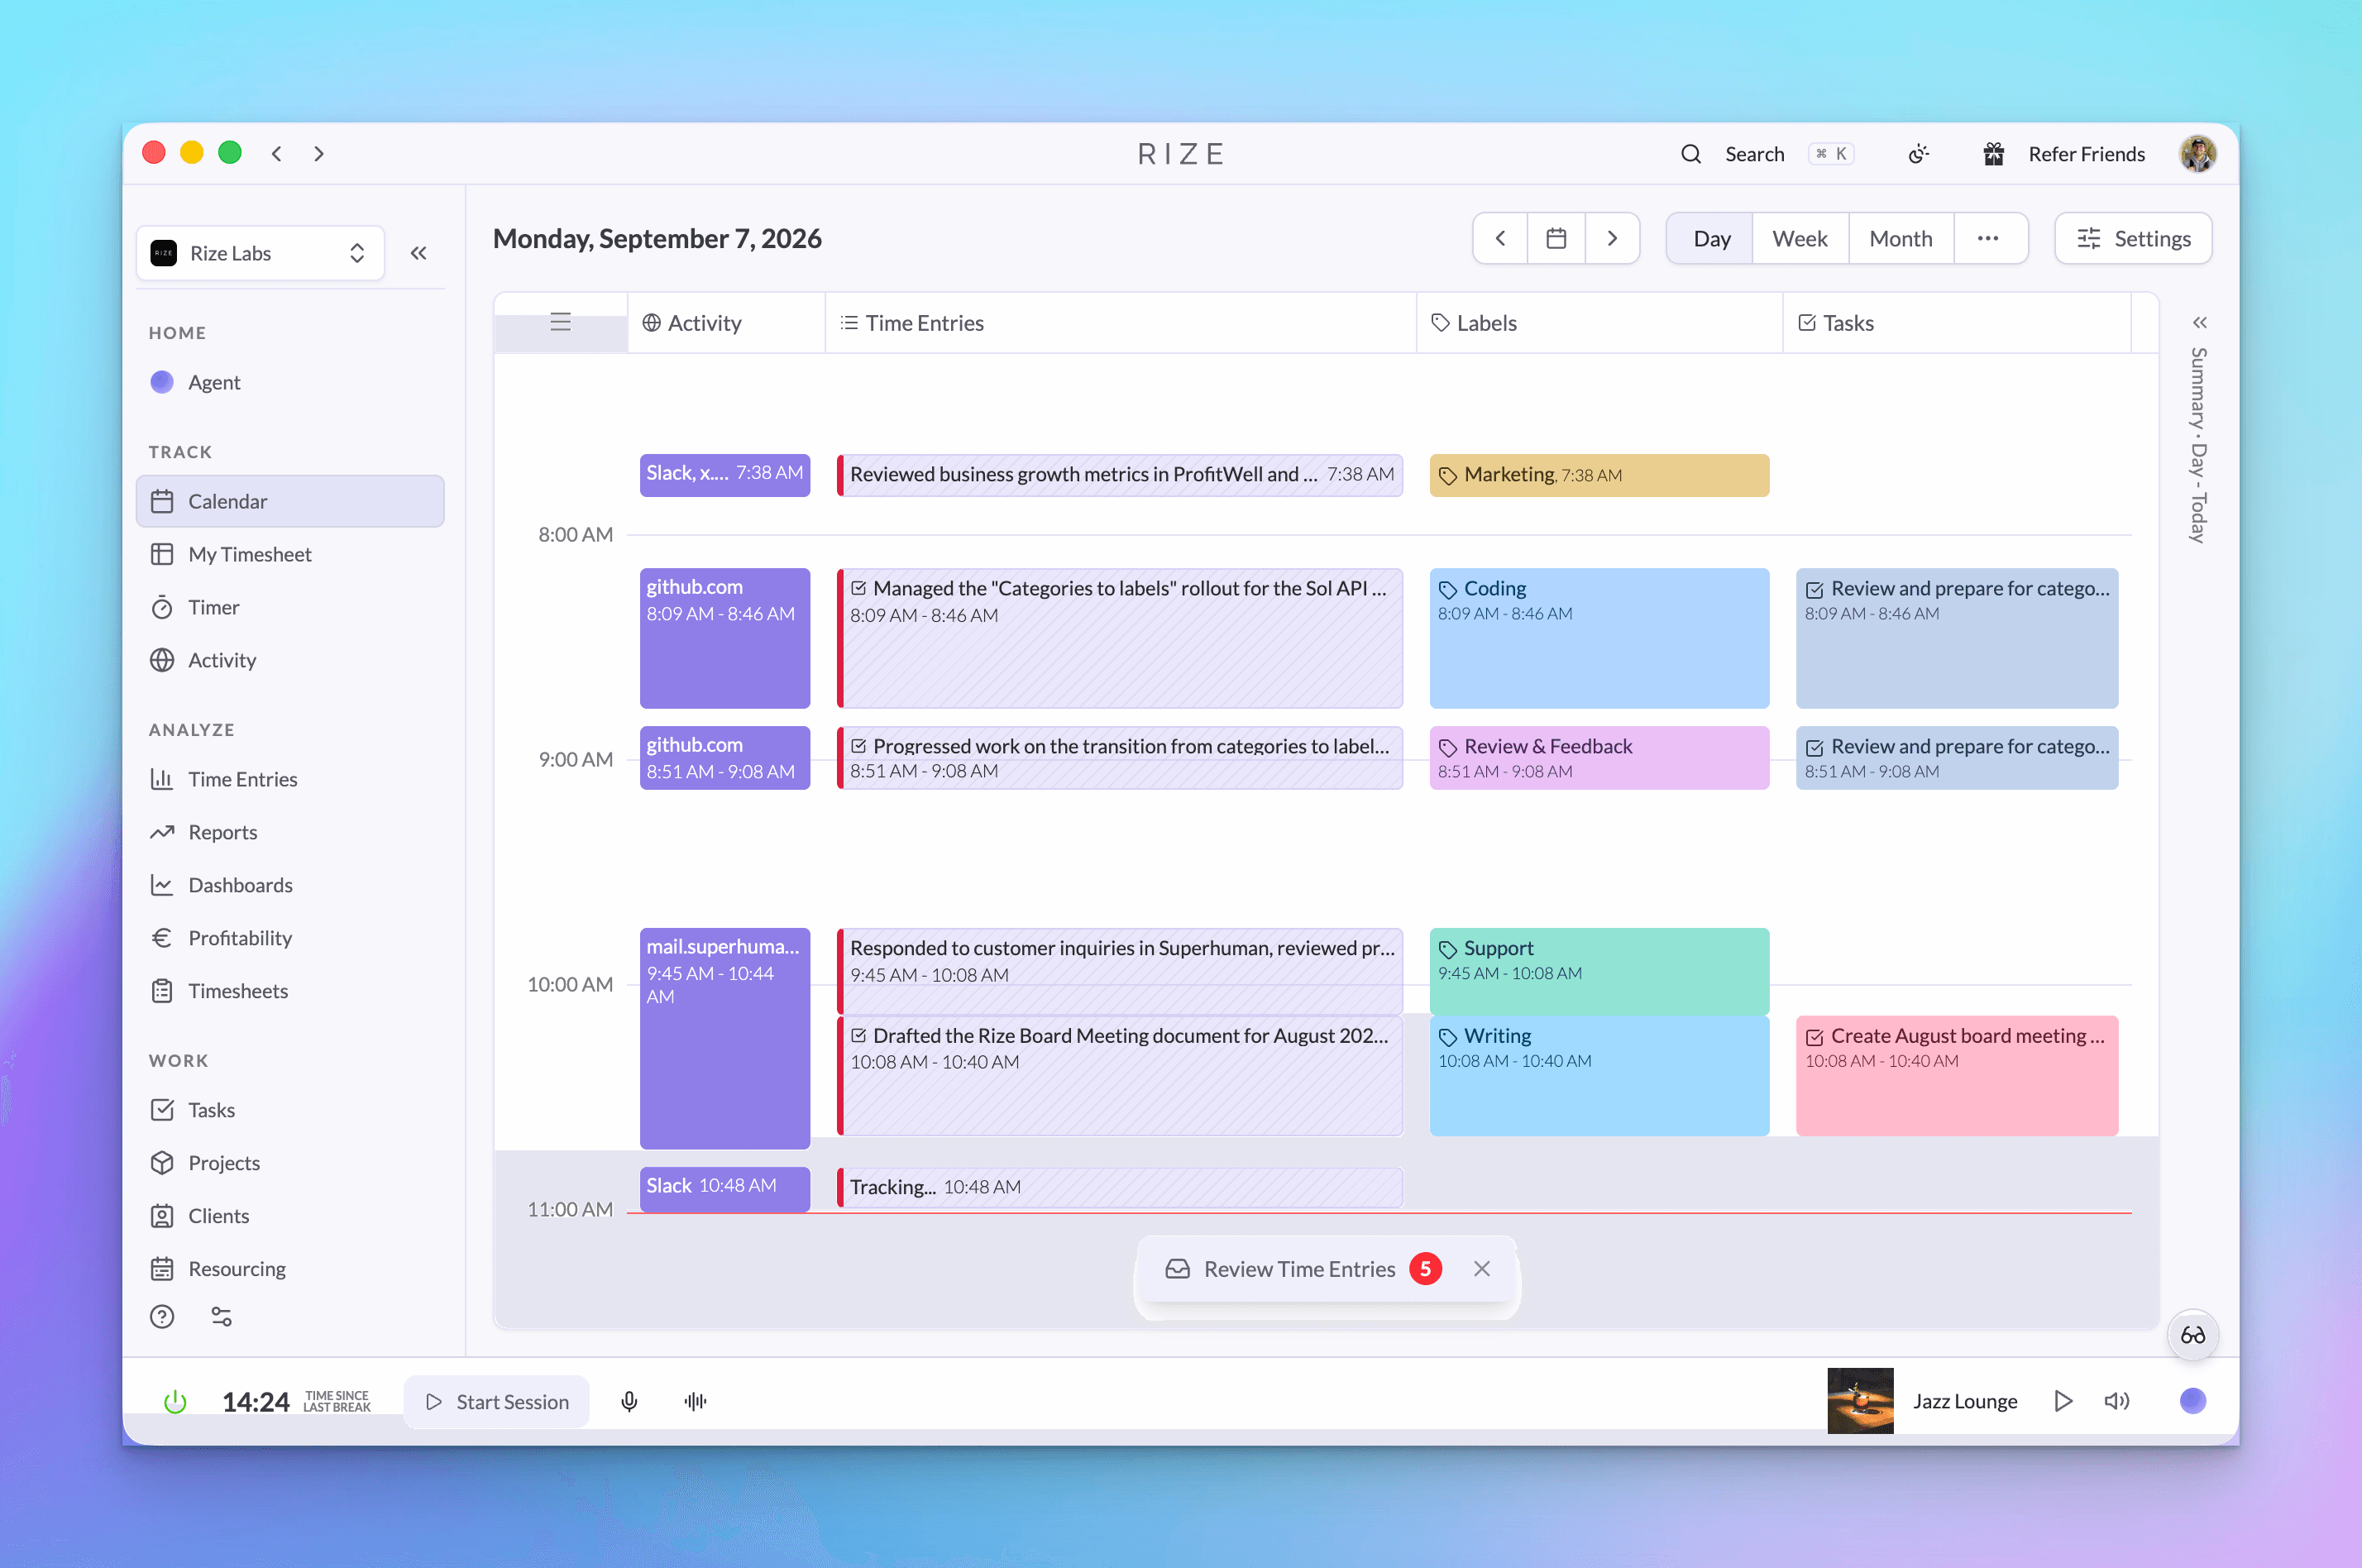This screenshot has height=1568, width=2362.
Task: Select the Time Entries column header
Action: tap(1120, 323)
